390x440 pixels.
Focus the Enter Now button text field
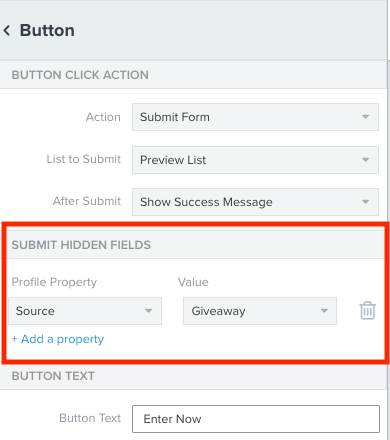(256, 419)
